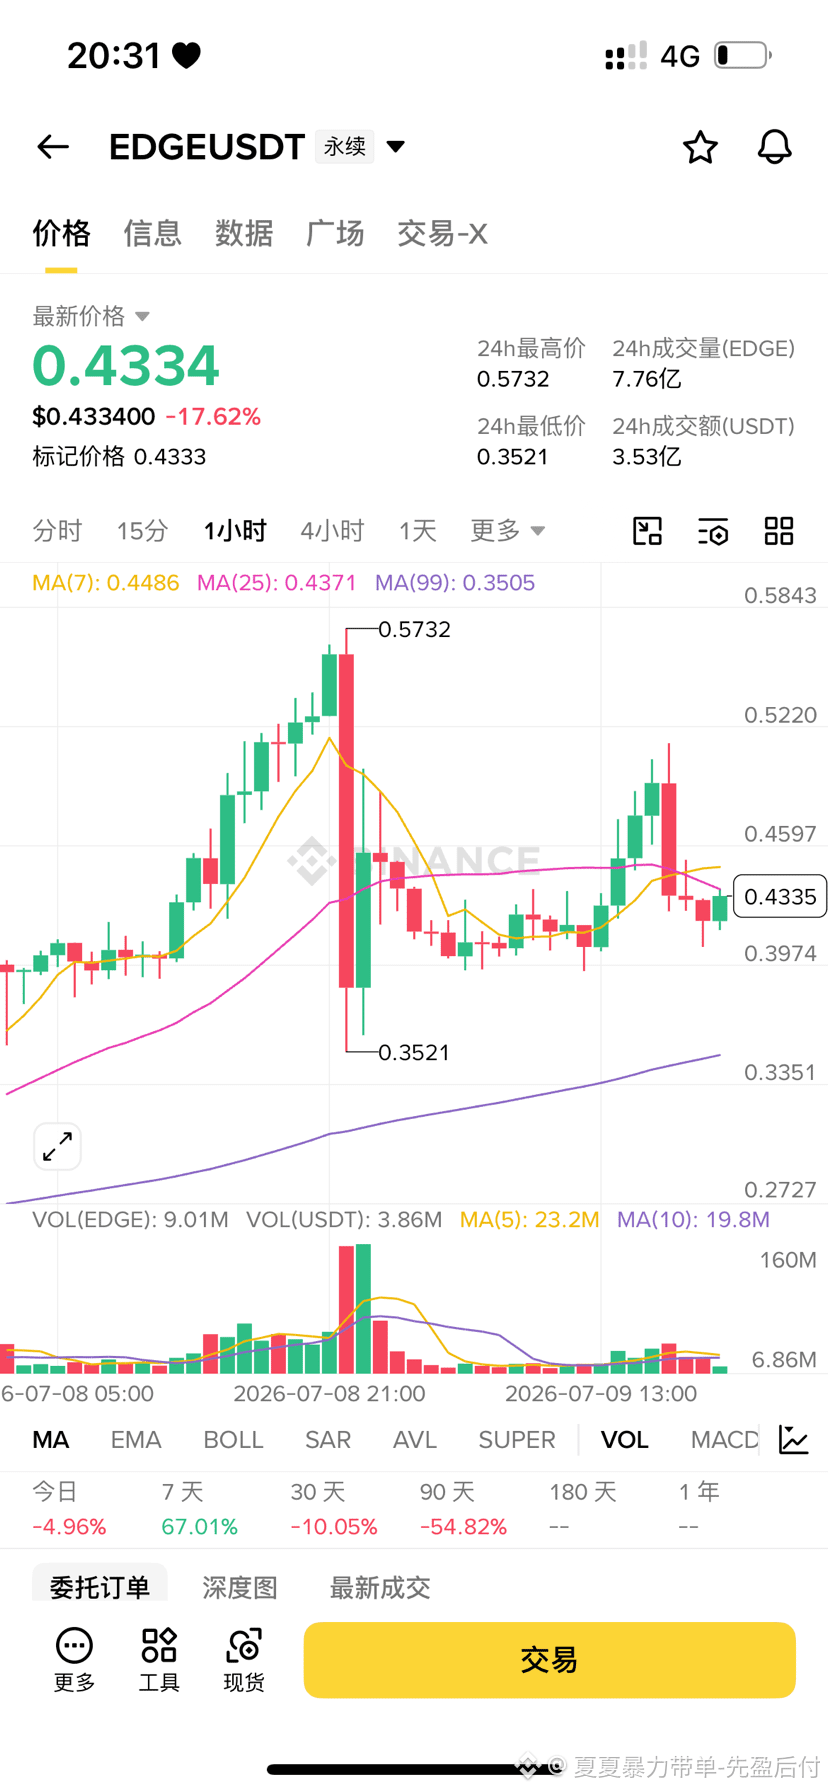This screenshot has height=1792, width=828.
Task: Select the 1天 timeframe
Action: click(418, 530)
